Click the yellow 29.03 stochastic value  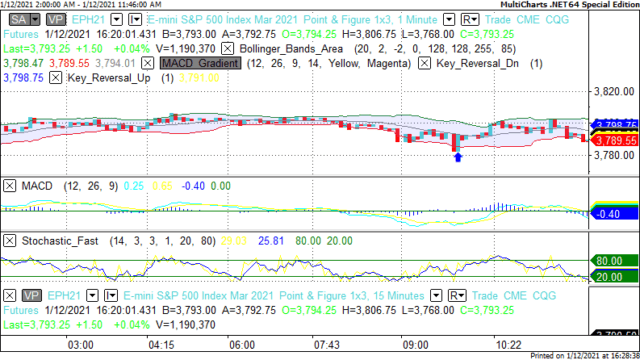pos(234,241)
